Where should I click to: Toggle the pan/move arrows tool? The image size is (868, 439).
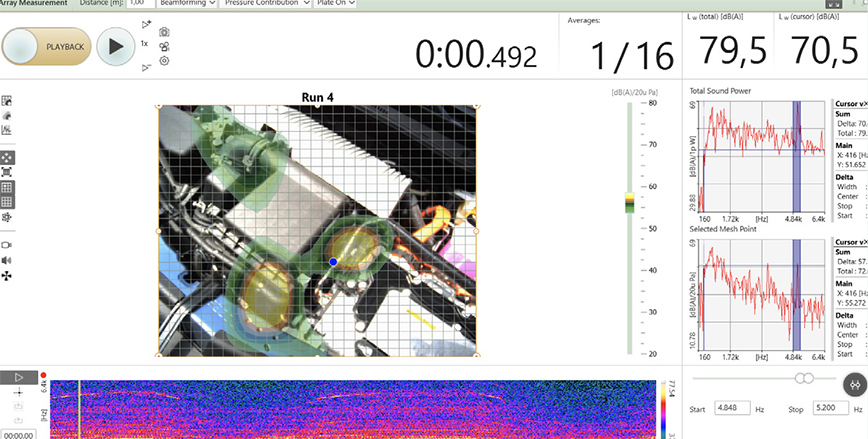point(7,158)
